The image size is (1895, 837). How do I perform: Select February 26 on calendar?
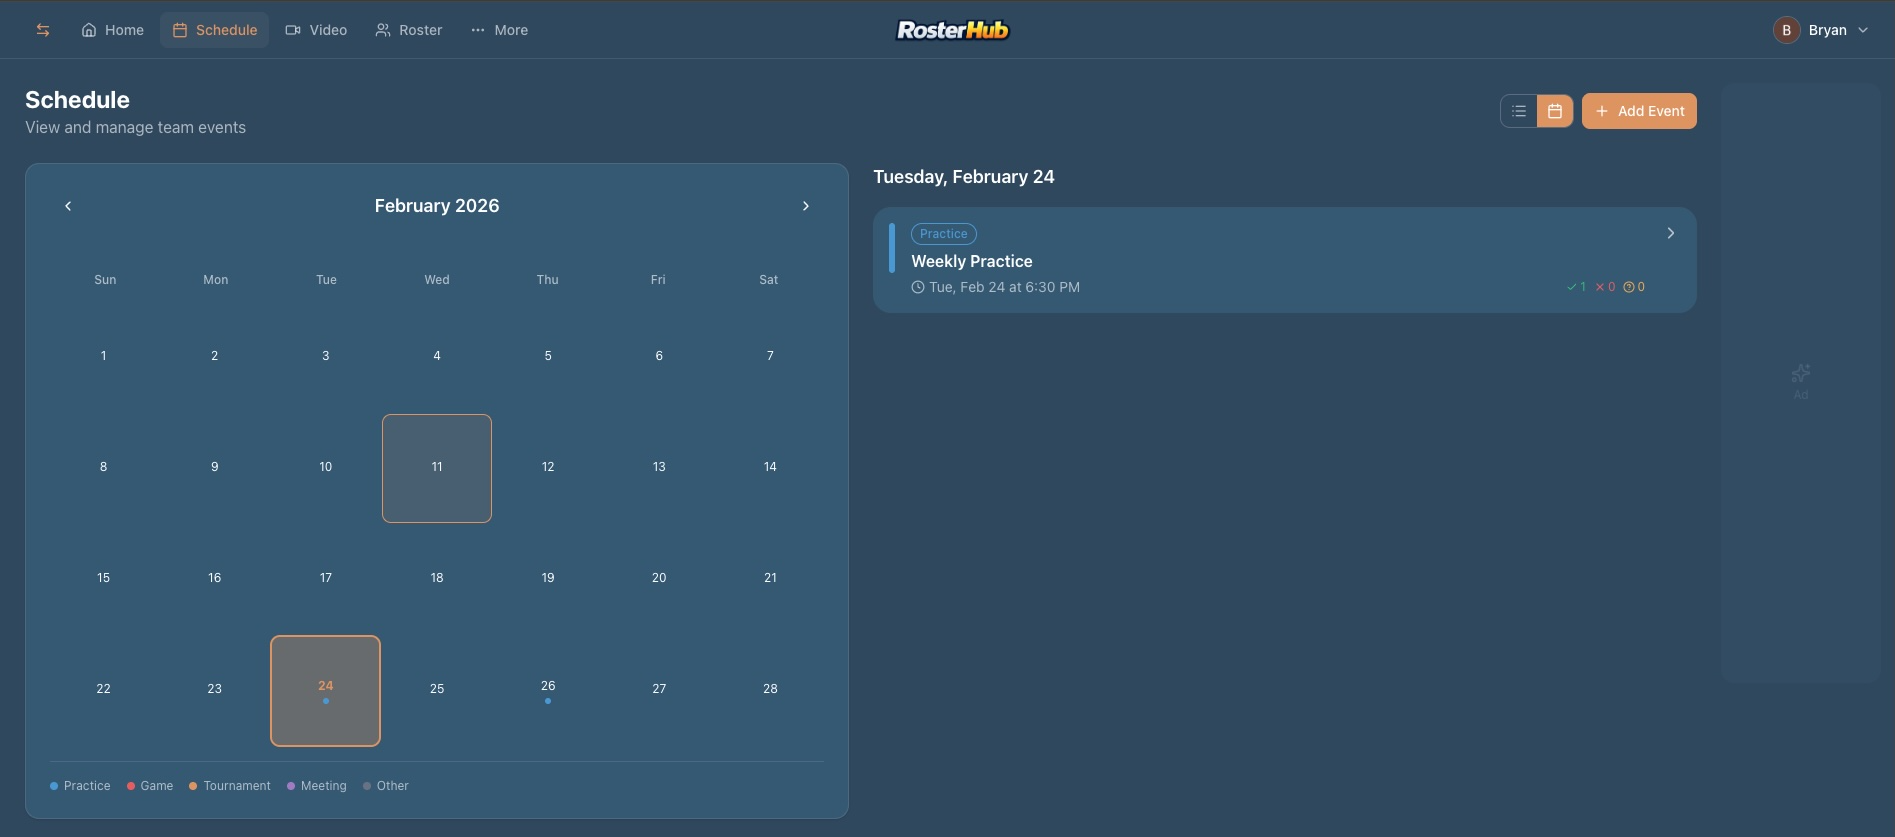pyautogui.click(x=548, y=690)
